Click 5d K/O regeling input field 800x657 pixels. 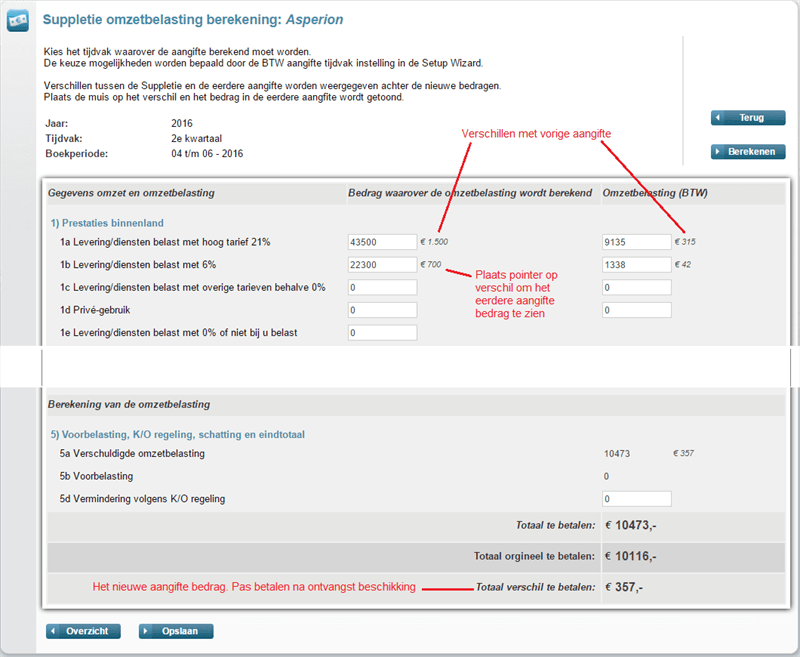[637, 499]
